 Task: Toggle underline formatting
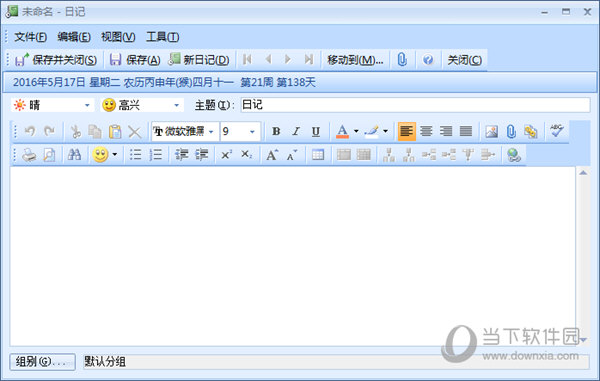click(316, 132)
